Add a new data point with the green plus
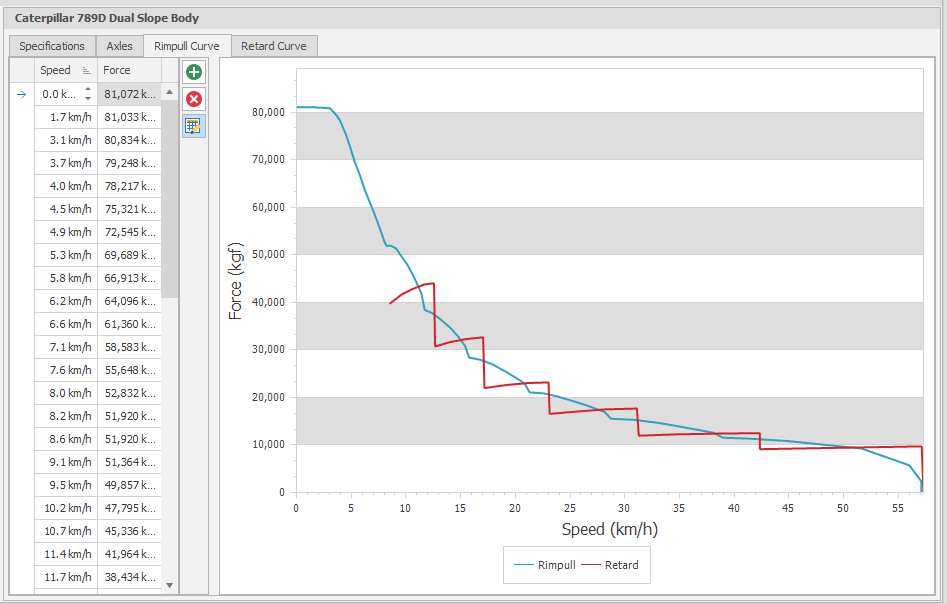947x604 pixels. click(x=193, y=71)
